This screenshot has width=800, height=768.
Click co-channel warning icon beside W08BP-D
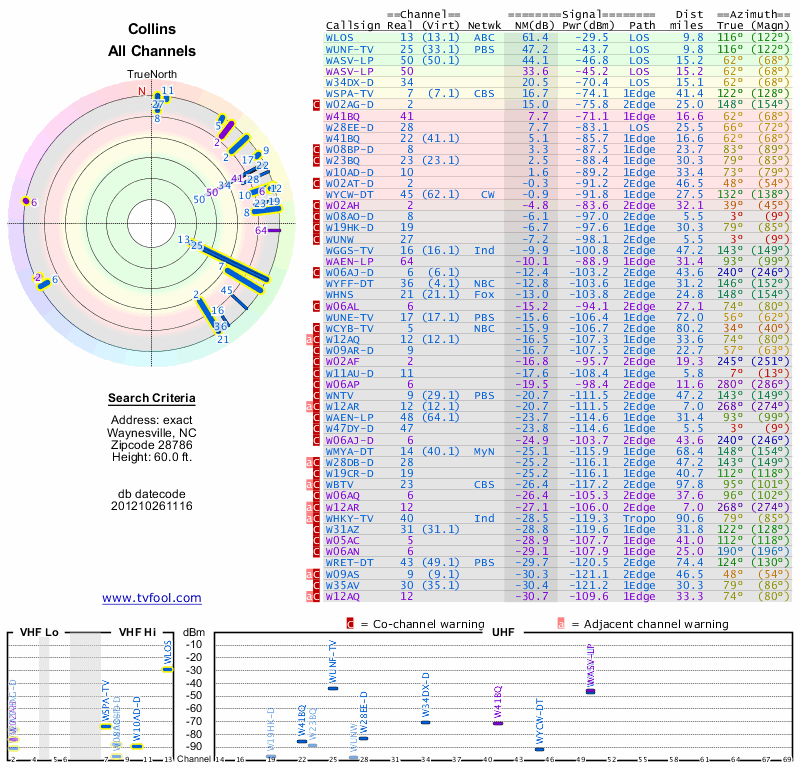(x=316, y=150)
